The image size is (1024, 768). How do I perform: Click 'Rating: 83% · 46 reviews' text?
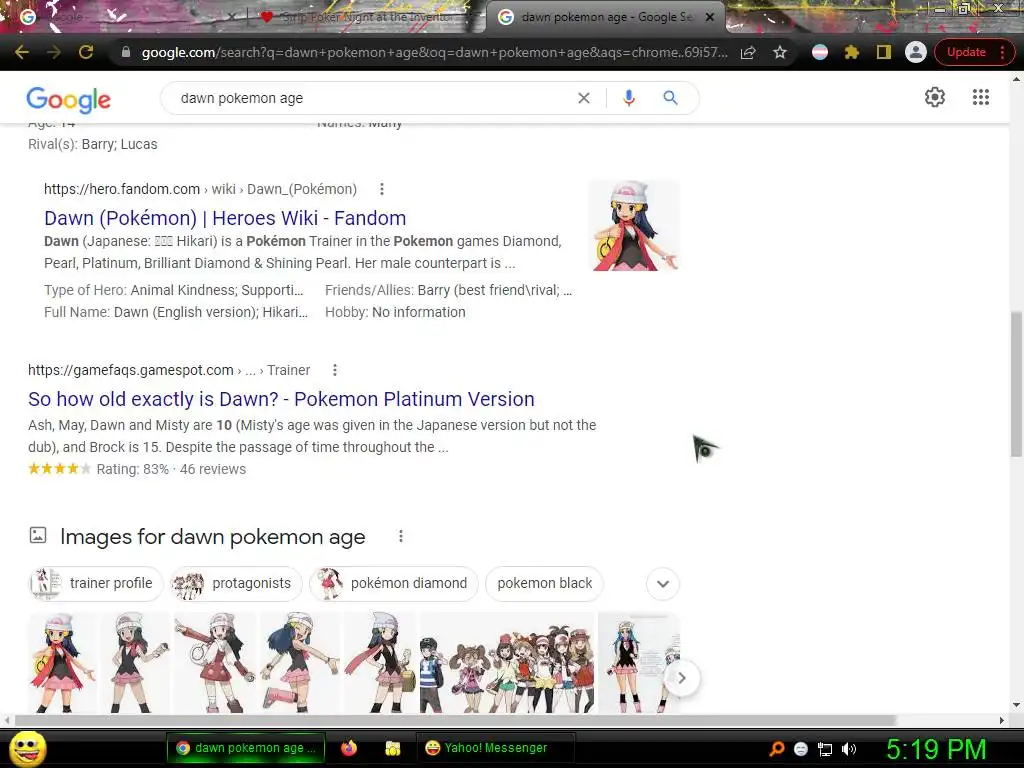[x=171, y=470]
